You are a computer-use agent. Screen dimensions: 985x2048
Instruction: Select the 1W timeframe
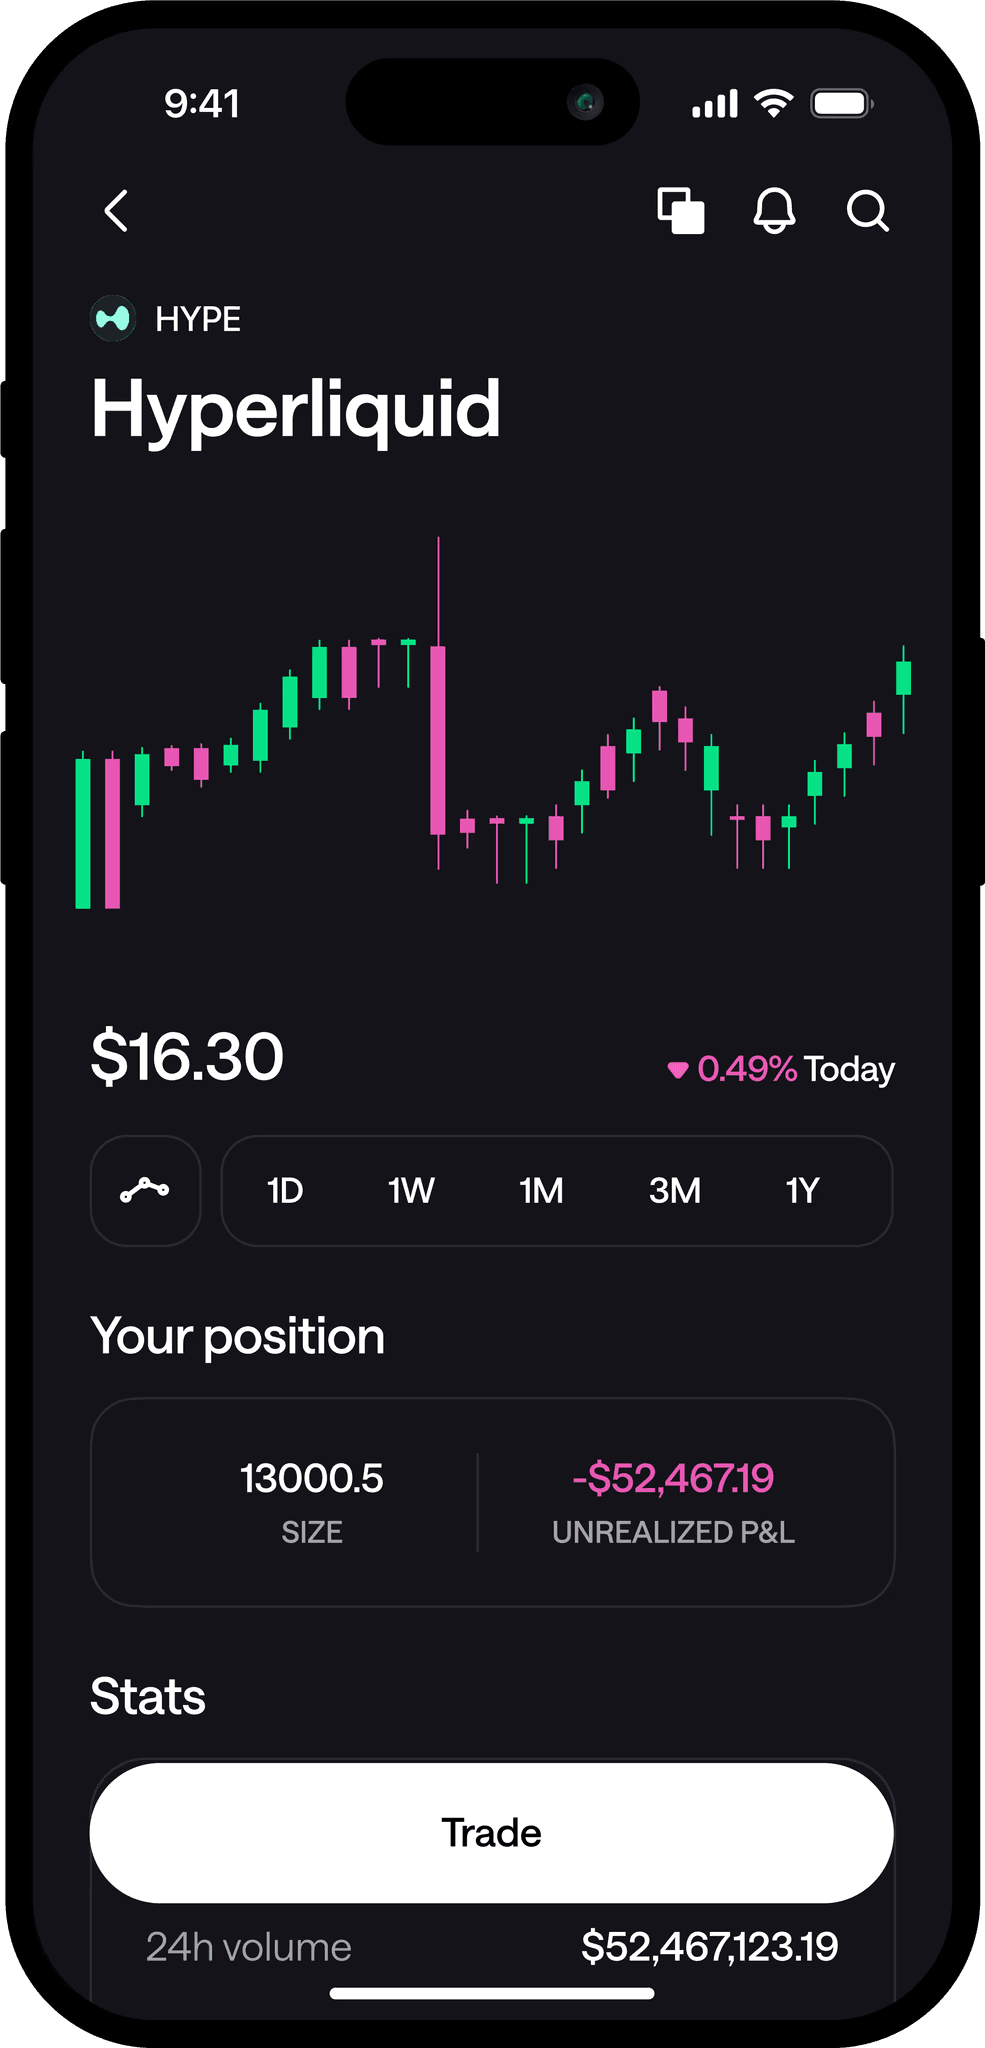[x=411, y=1191]
